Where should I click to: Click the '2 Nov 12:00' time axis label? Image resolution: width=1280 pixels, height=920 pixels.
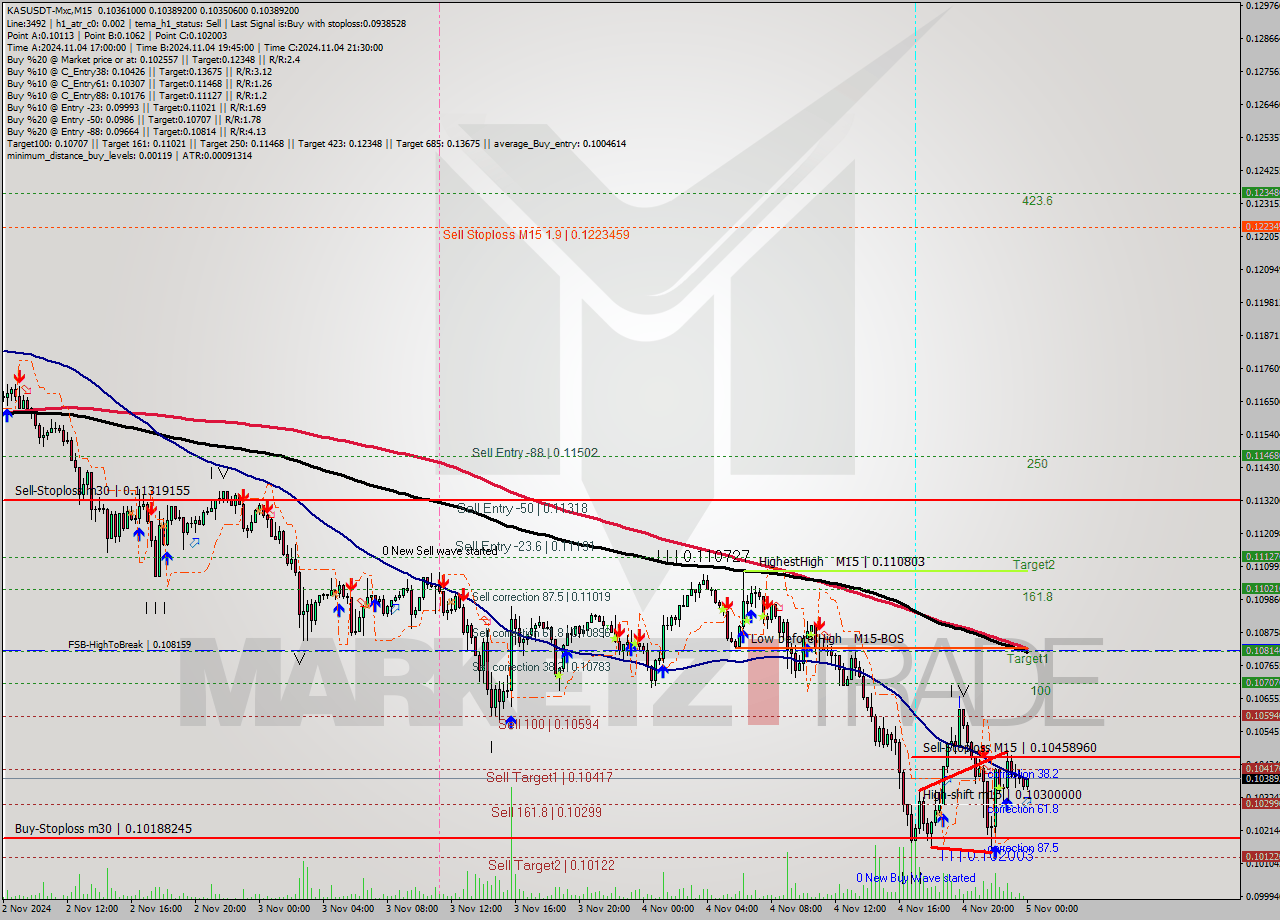coord(91,909)
